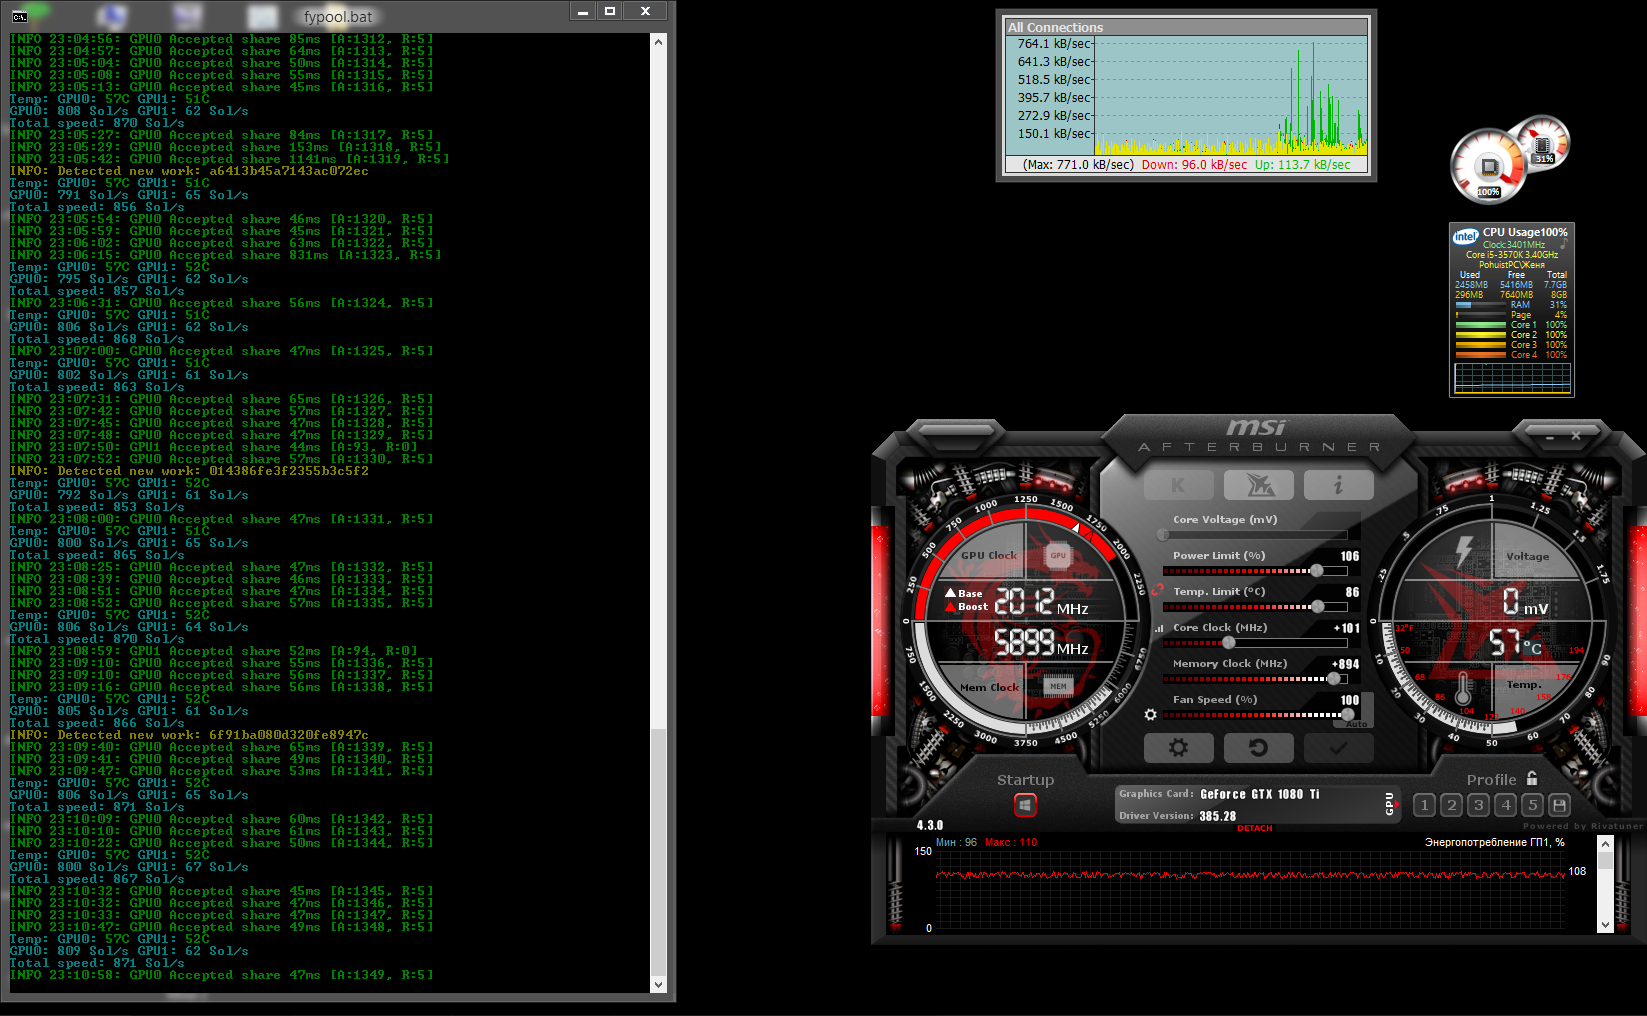Viewport: 1647px width, 1016px height.
Task: Click the console scrollbar down arrow
Action: pyautogui.click(x=658, y=984)
